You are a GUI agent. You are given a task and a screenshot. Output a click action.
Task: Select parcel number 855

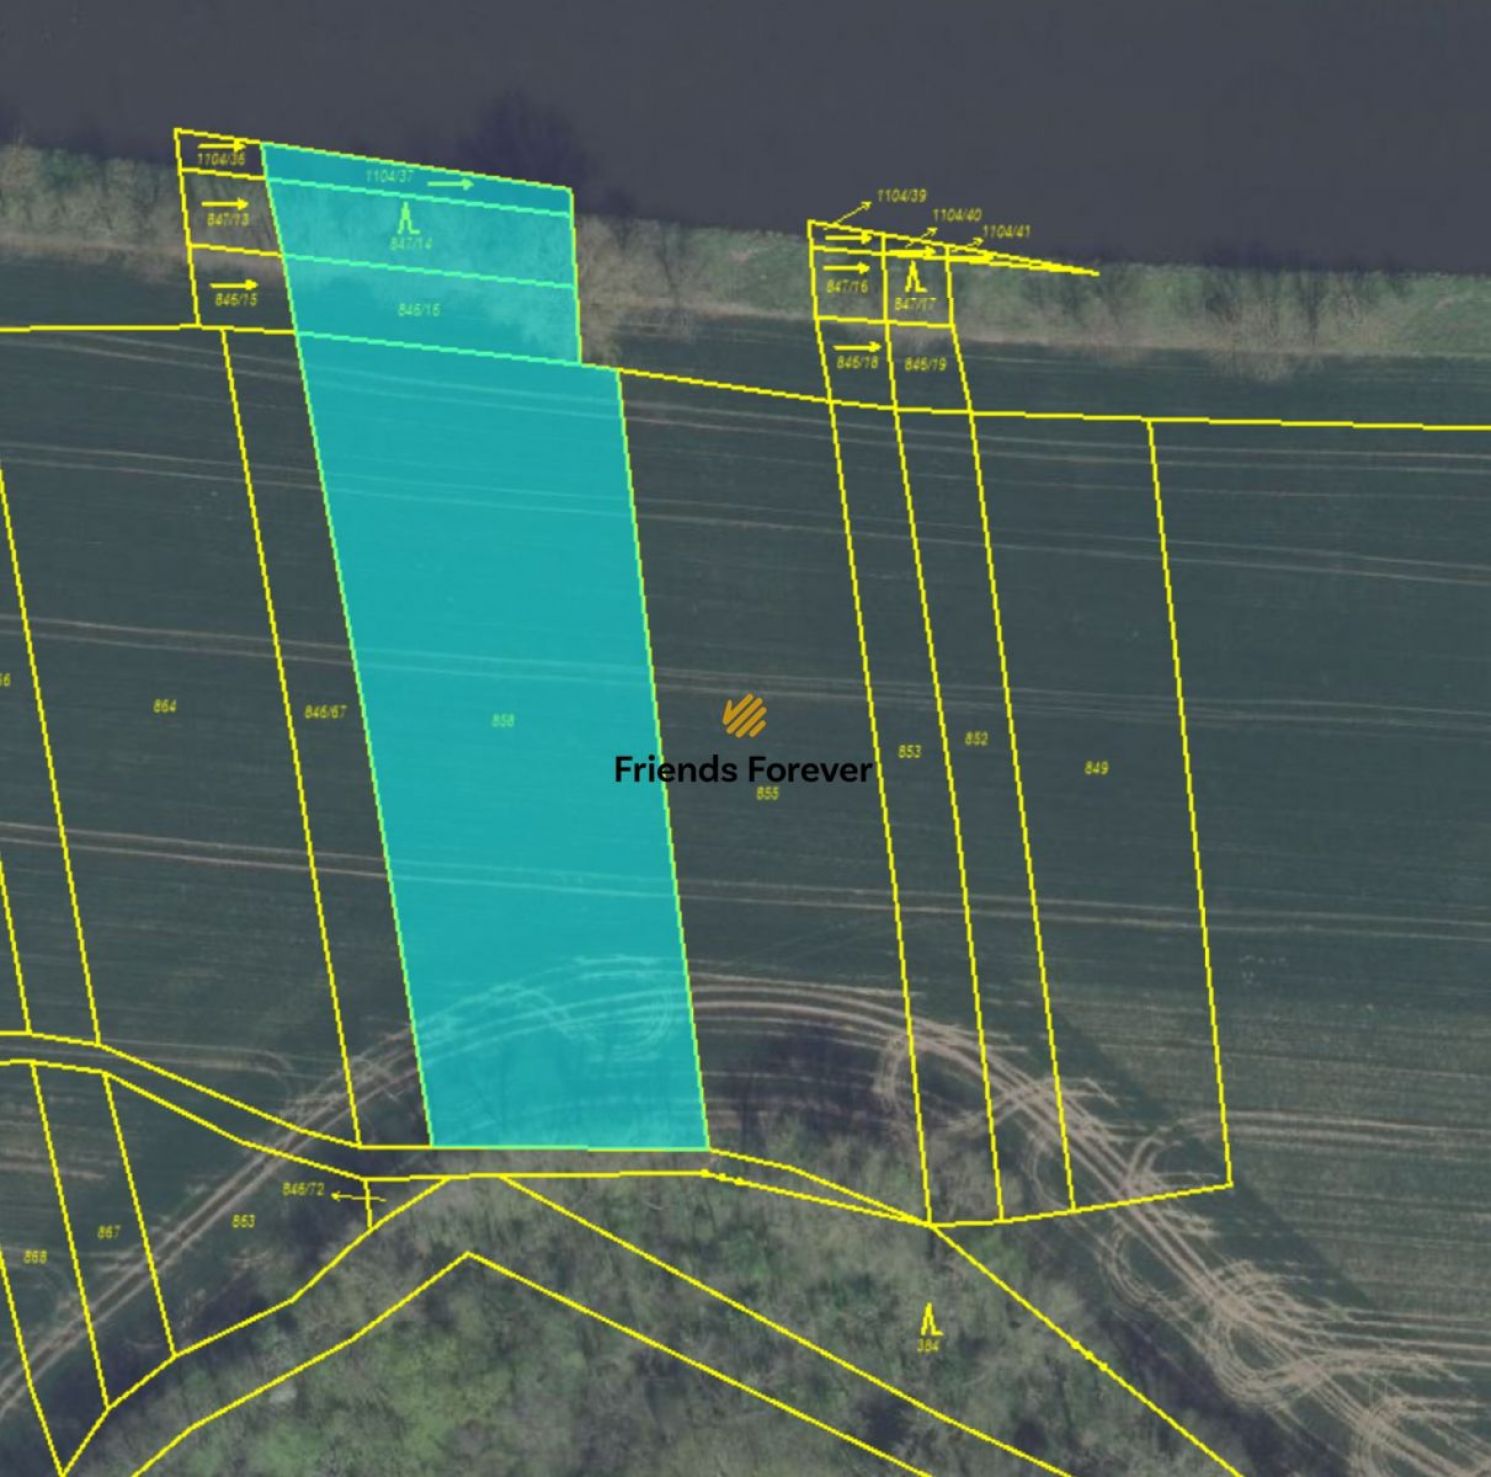767,794
